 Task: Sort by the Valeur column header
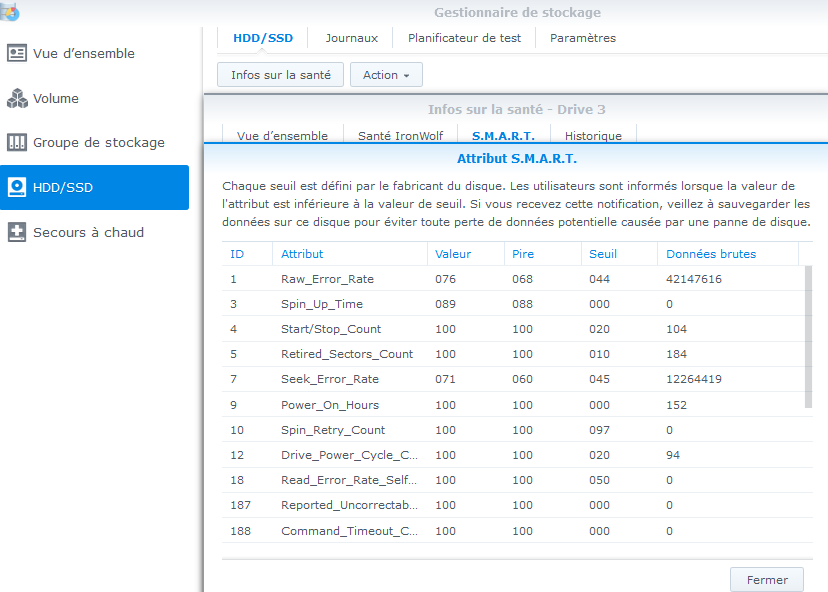tap(466, 254)
